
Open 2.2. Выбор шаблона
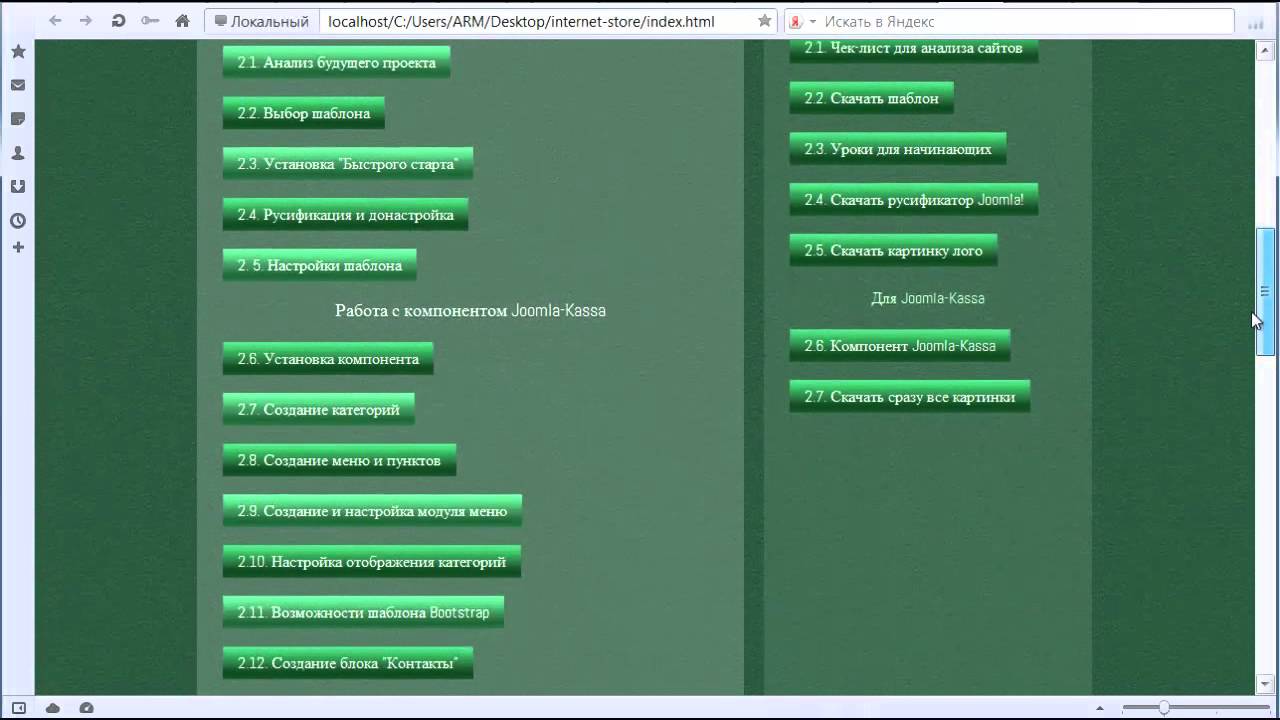tap(303, 113)
